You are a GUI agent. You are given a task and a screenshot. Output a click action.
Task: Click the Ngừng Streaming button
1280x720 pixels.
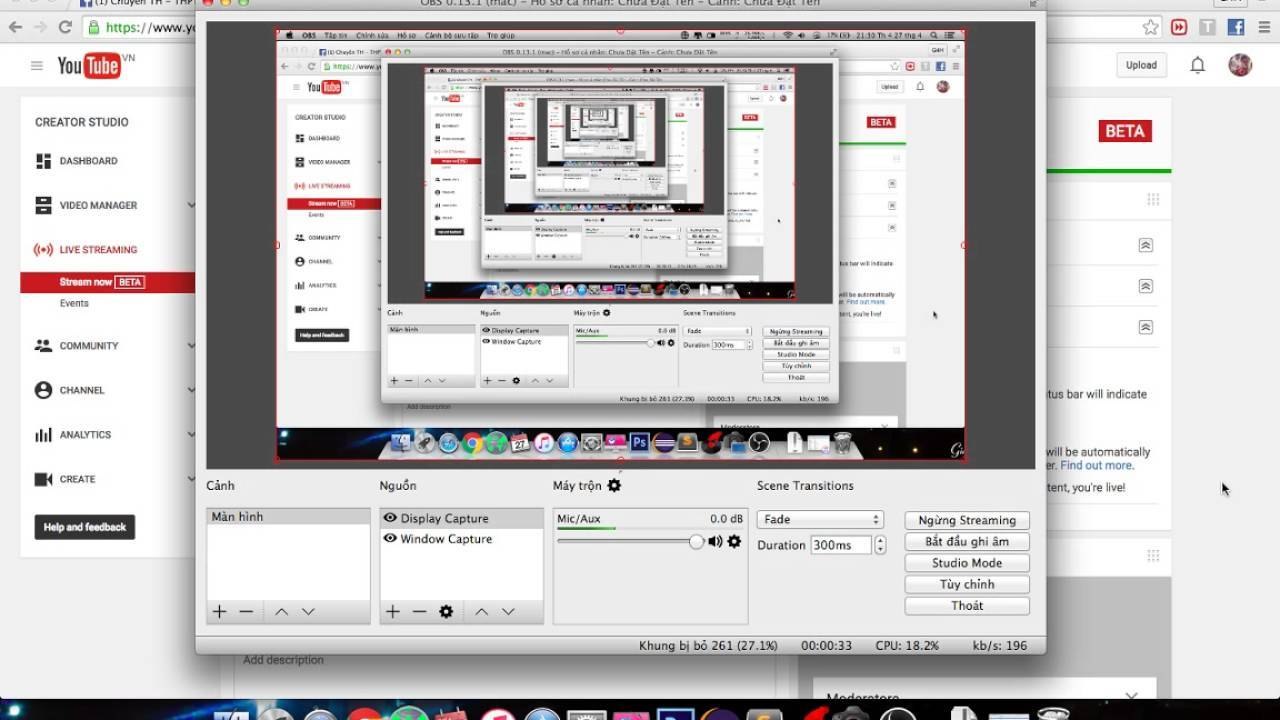(967, 520)
